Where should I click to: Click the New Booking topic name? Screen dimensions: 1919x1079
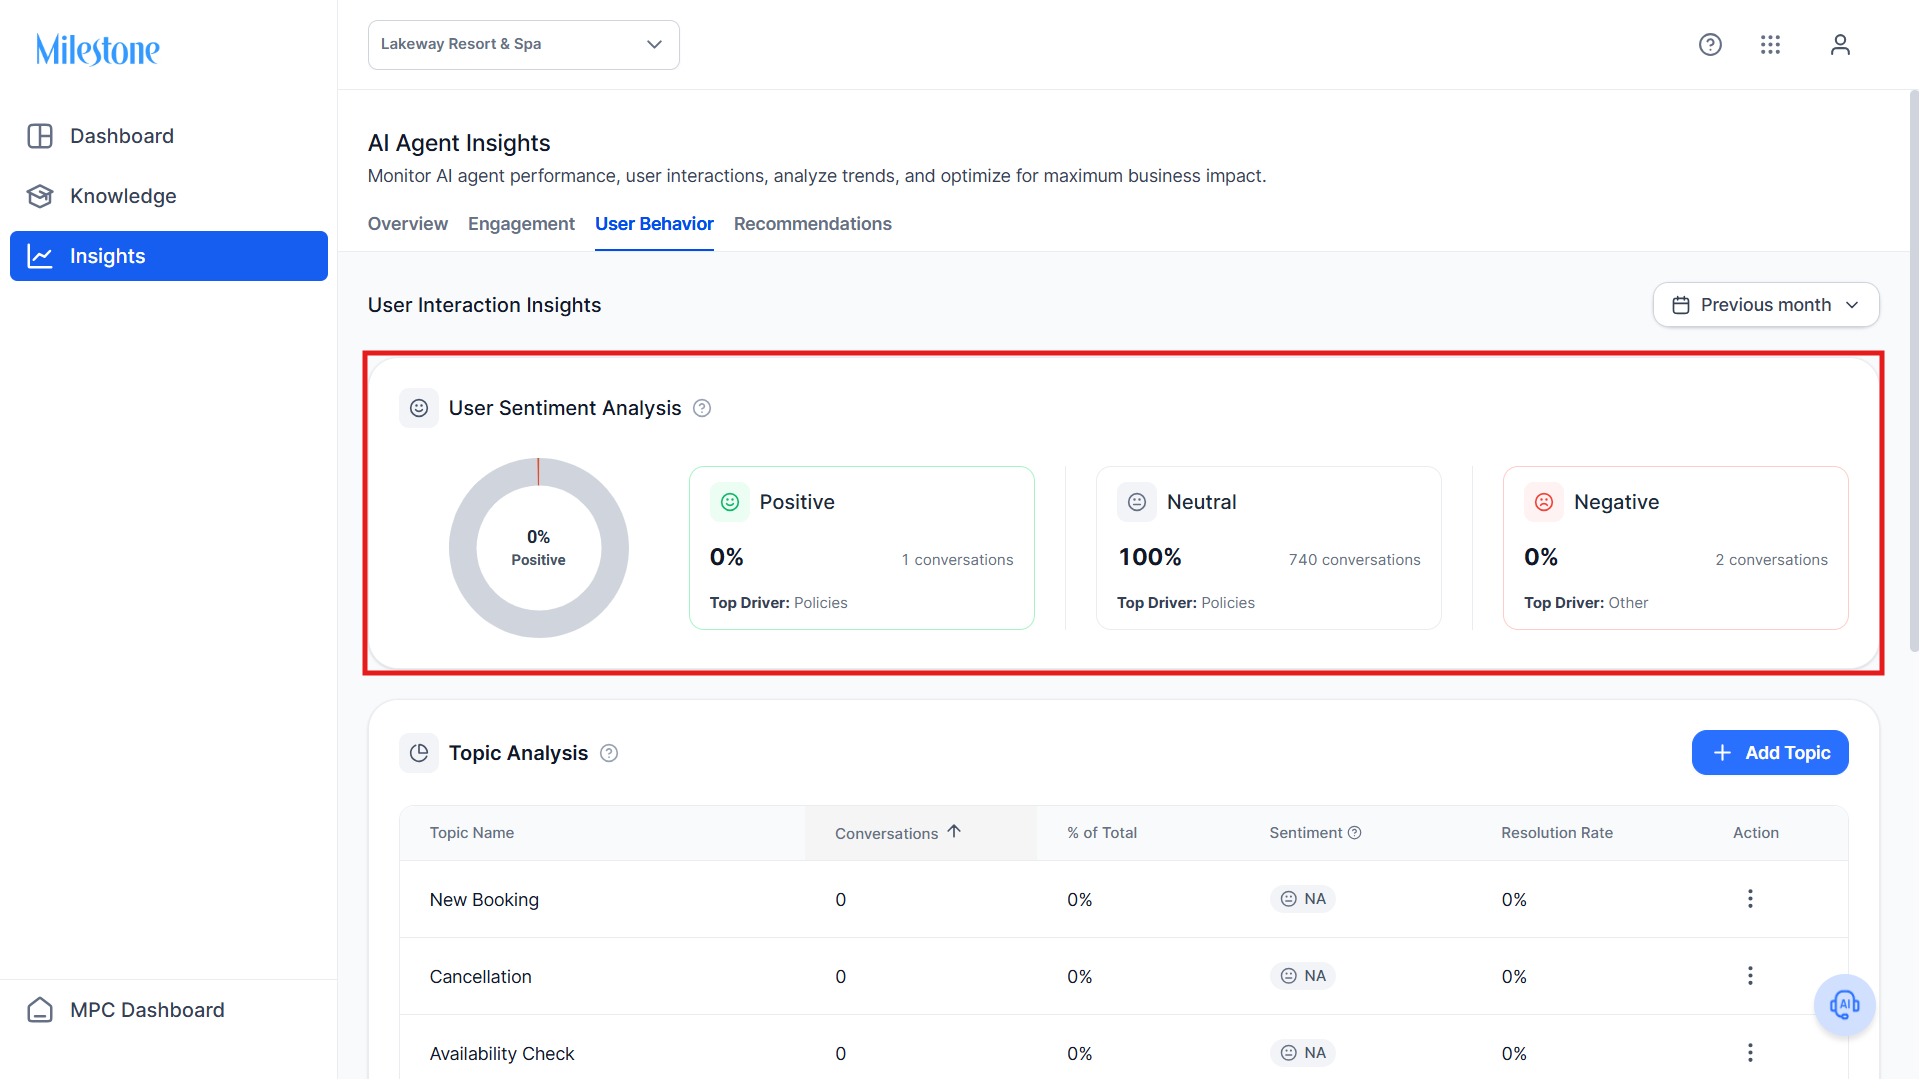pyautogui.click(x=484, y=900)
